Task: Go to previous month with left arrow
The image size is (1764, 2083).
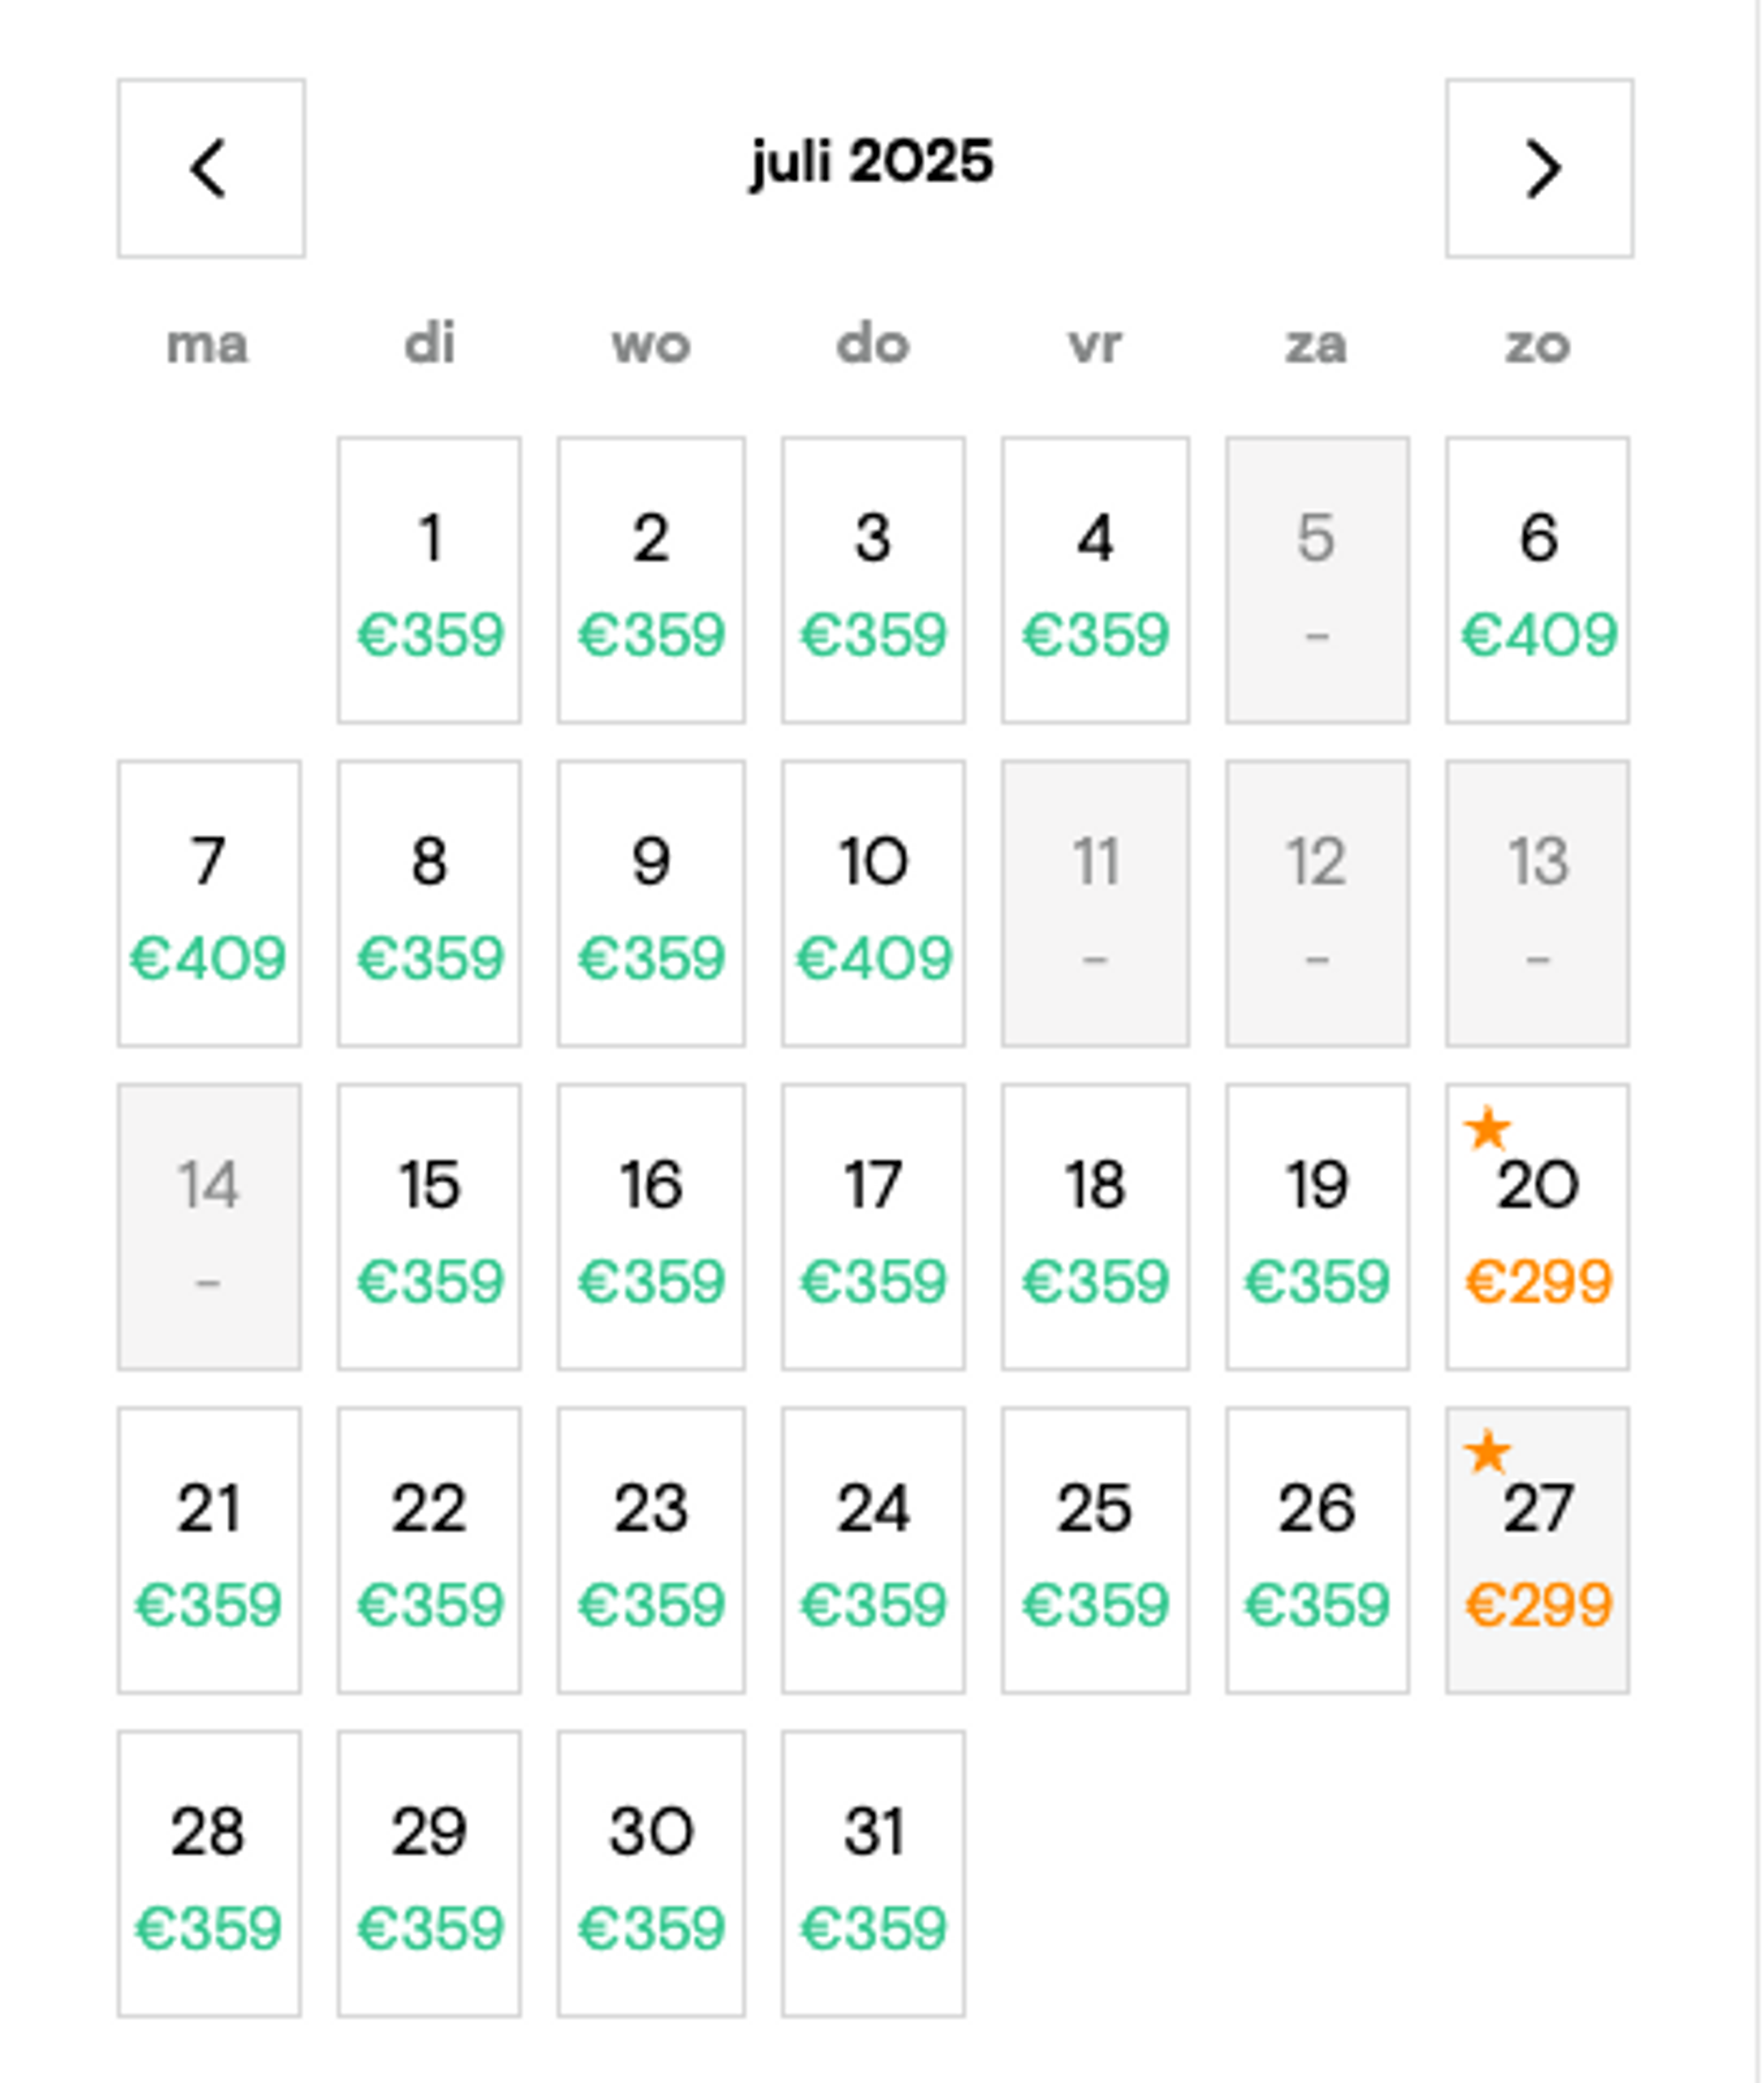Action: click(x=211, y=168)
